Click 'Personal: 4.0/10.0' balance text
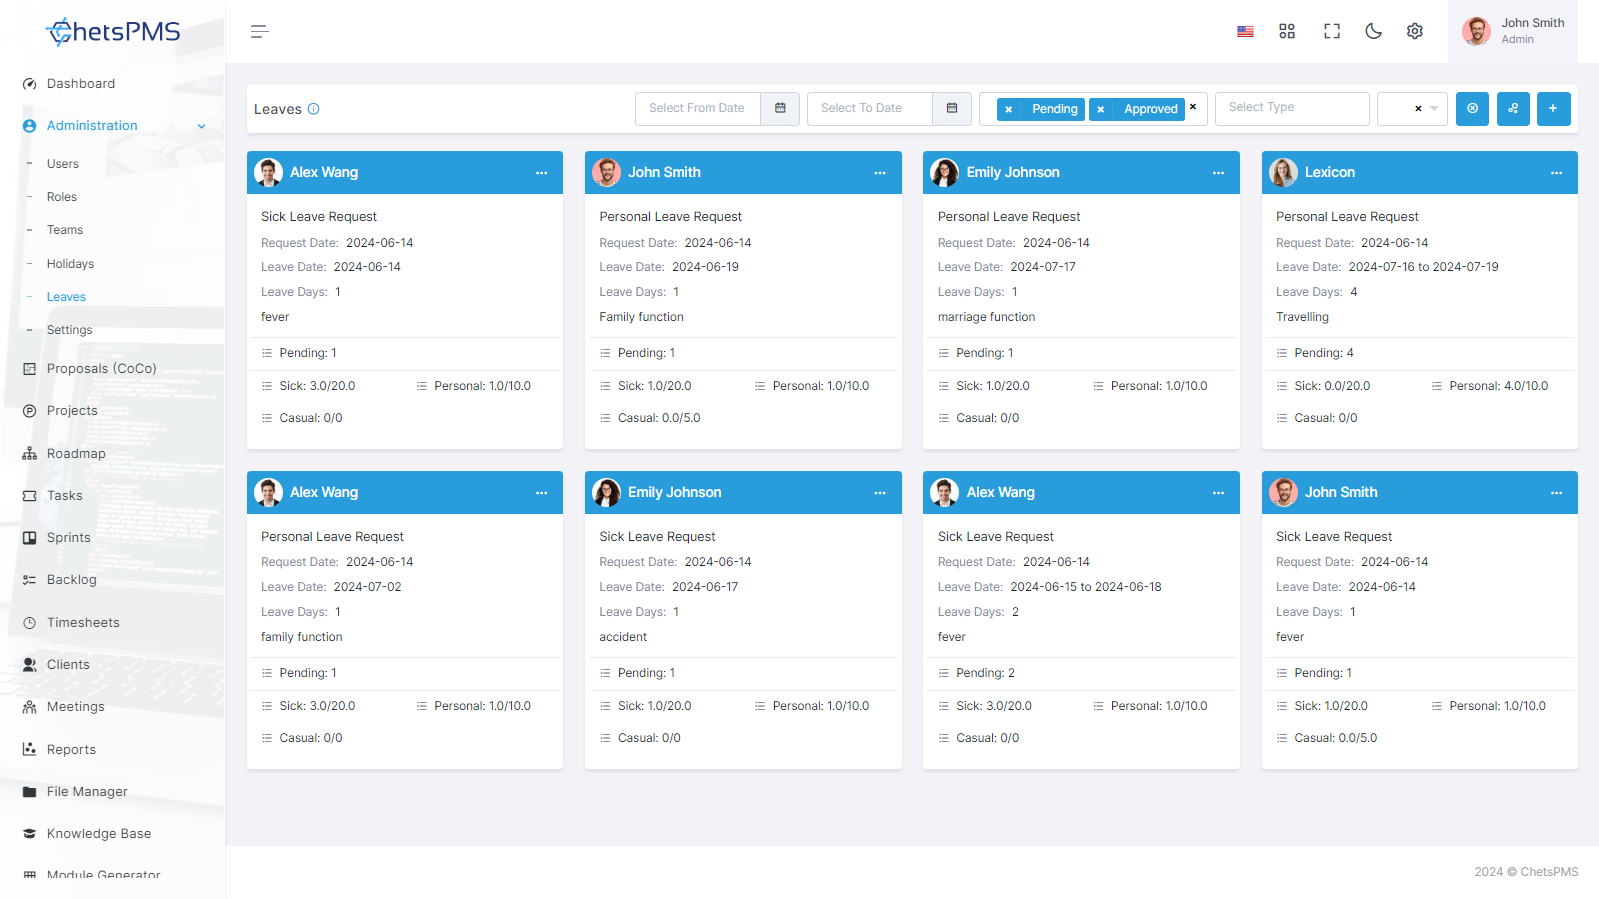The image size is (1599, 899). point(1498,386)
